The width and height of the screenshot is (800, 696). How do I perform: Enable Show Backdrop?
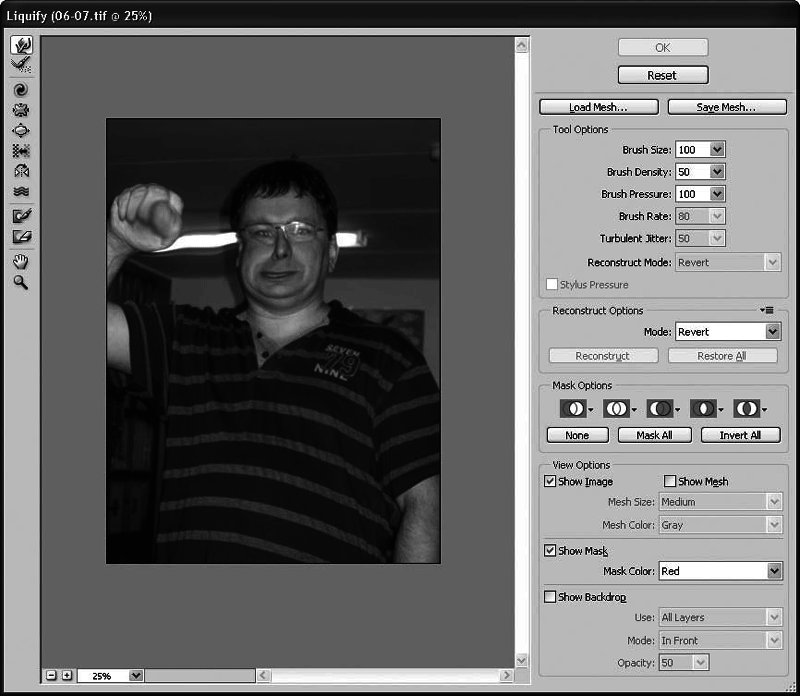(x=549, y=596)
